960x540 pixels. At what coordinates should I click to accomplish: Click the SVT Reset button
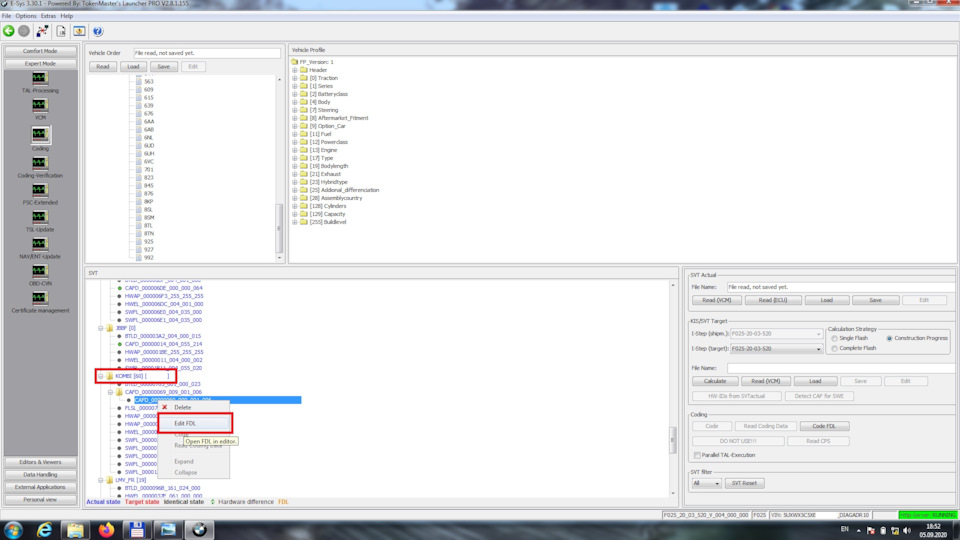click(744, 483)
